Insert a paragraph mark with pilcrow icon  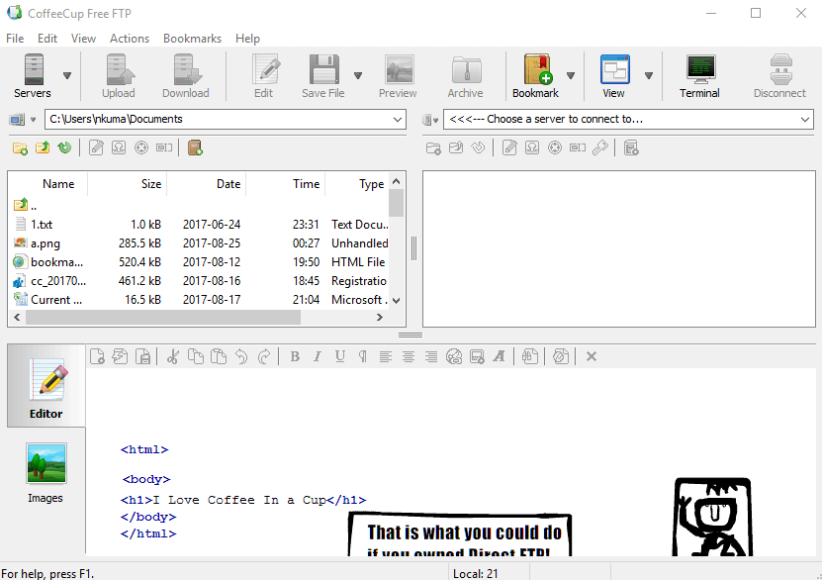coord(363,357)
